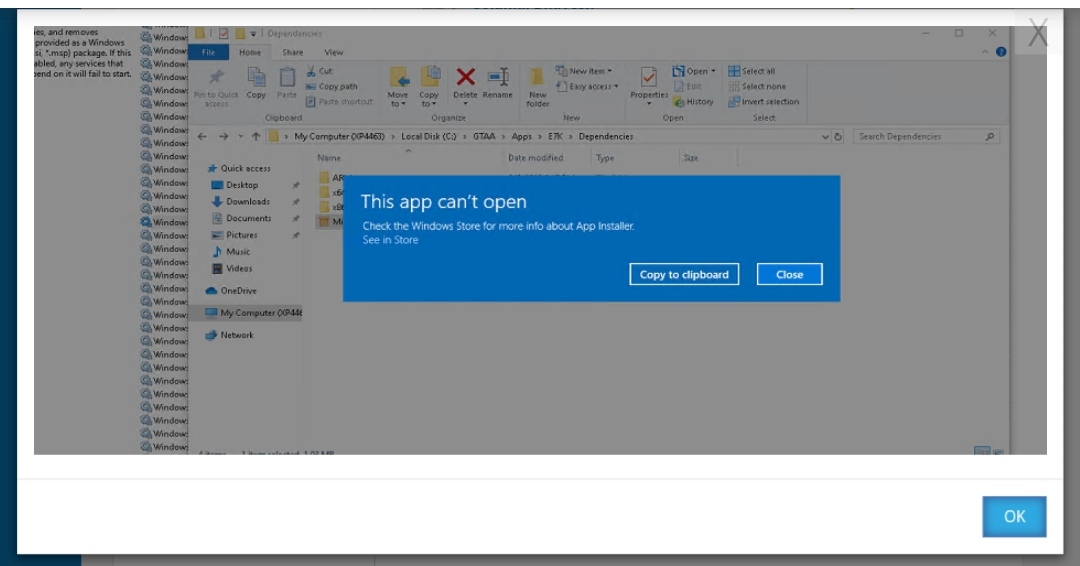This screenshot has width=1080, height=566.
Task: Open the See in Store link
Action: click(391, 240)
